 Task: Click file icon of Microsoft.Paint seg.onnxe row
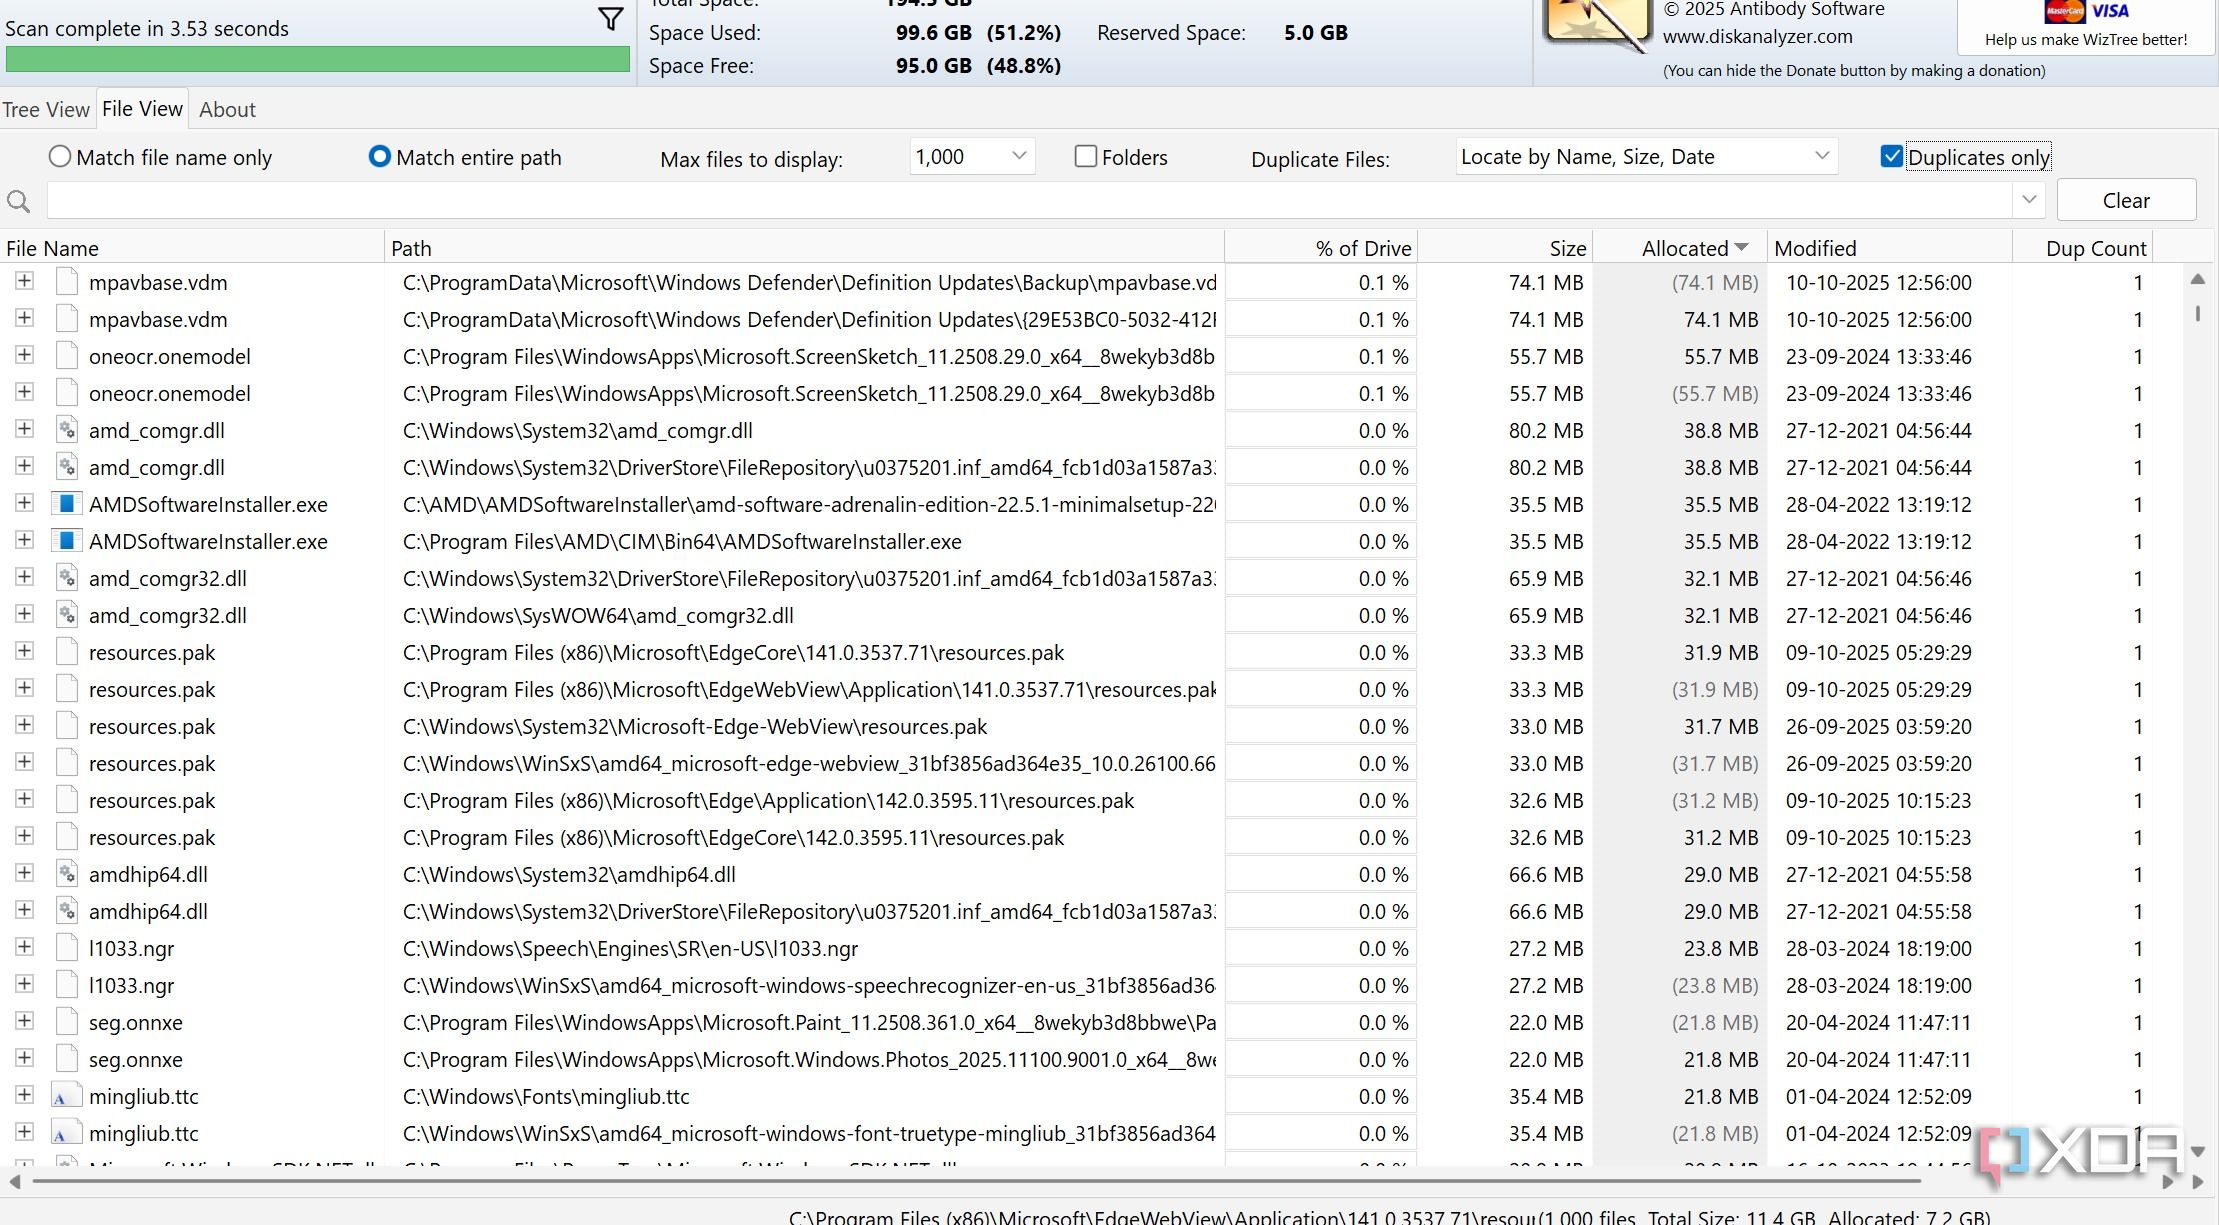click(66, 1023)
